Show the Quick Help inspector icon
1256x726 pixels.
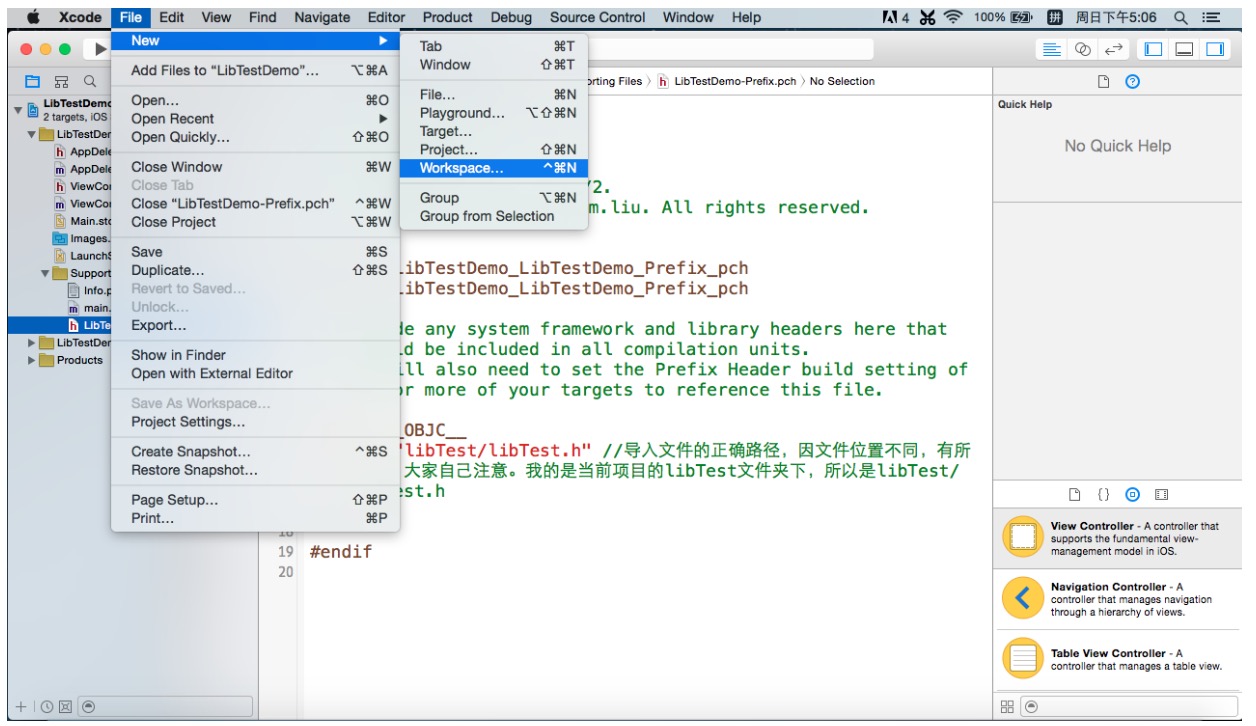1132,82
